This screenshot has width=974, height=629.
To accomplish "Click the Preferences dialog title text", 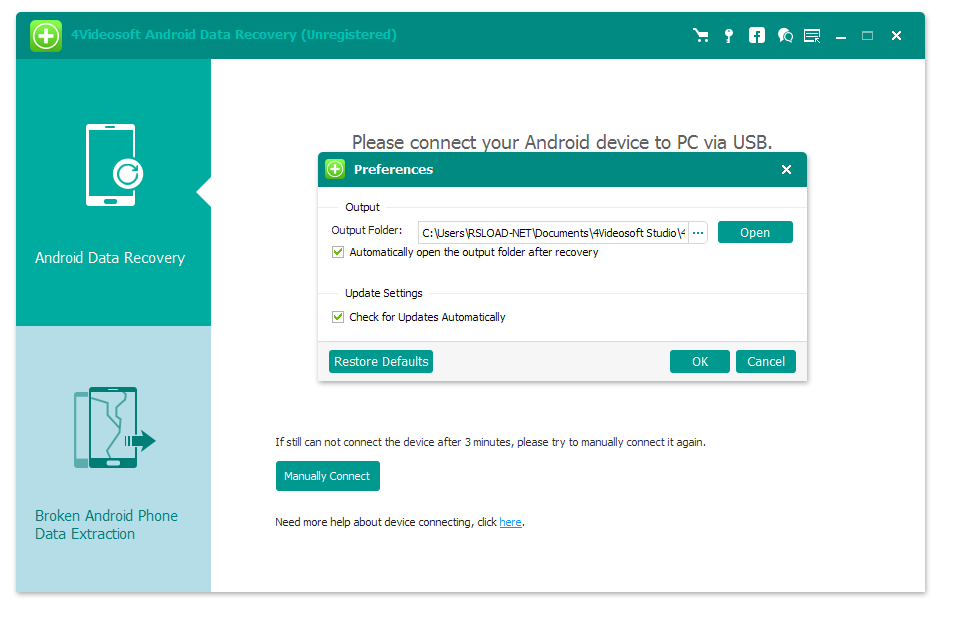I will [393, 170].
